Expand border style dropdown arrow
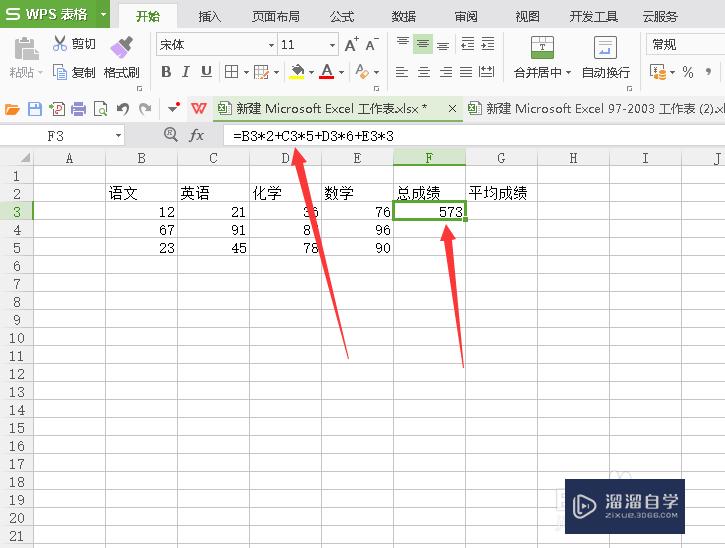The height and width of the screenshot is (548, 725). click(246, 73)
